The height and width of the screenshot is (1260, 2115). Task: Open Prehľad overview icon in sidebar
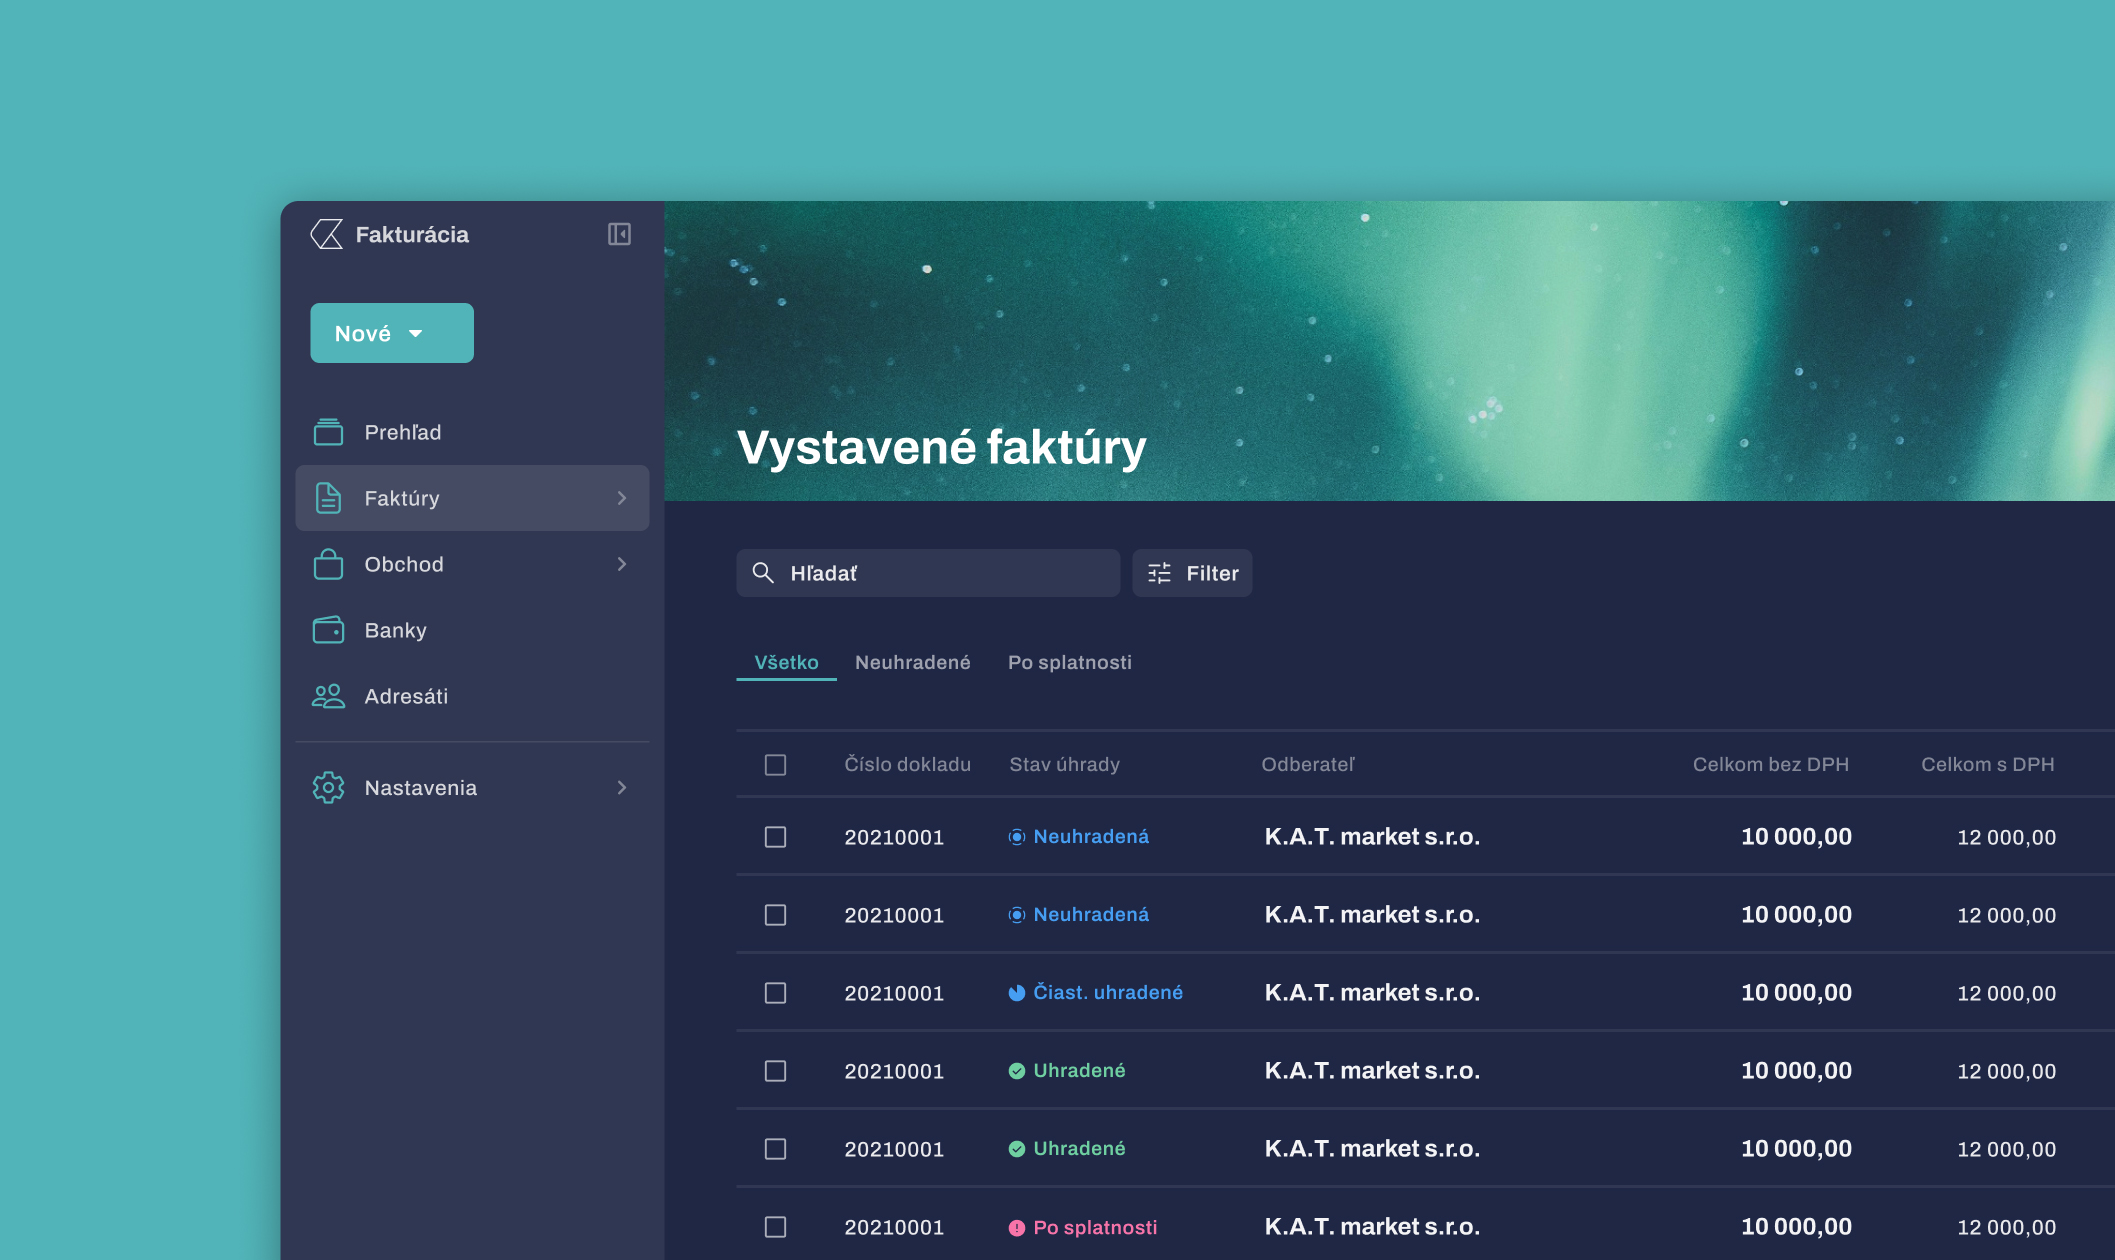(x=328, y=432)
